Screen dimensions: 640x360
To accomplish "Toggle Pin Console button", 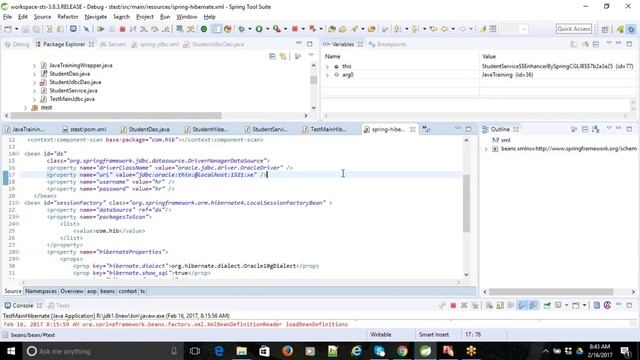I will click(547, 305).
